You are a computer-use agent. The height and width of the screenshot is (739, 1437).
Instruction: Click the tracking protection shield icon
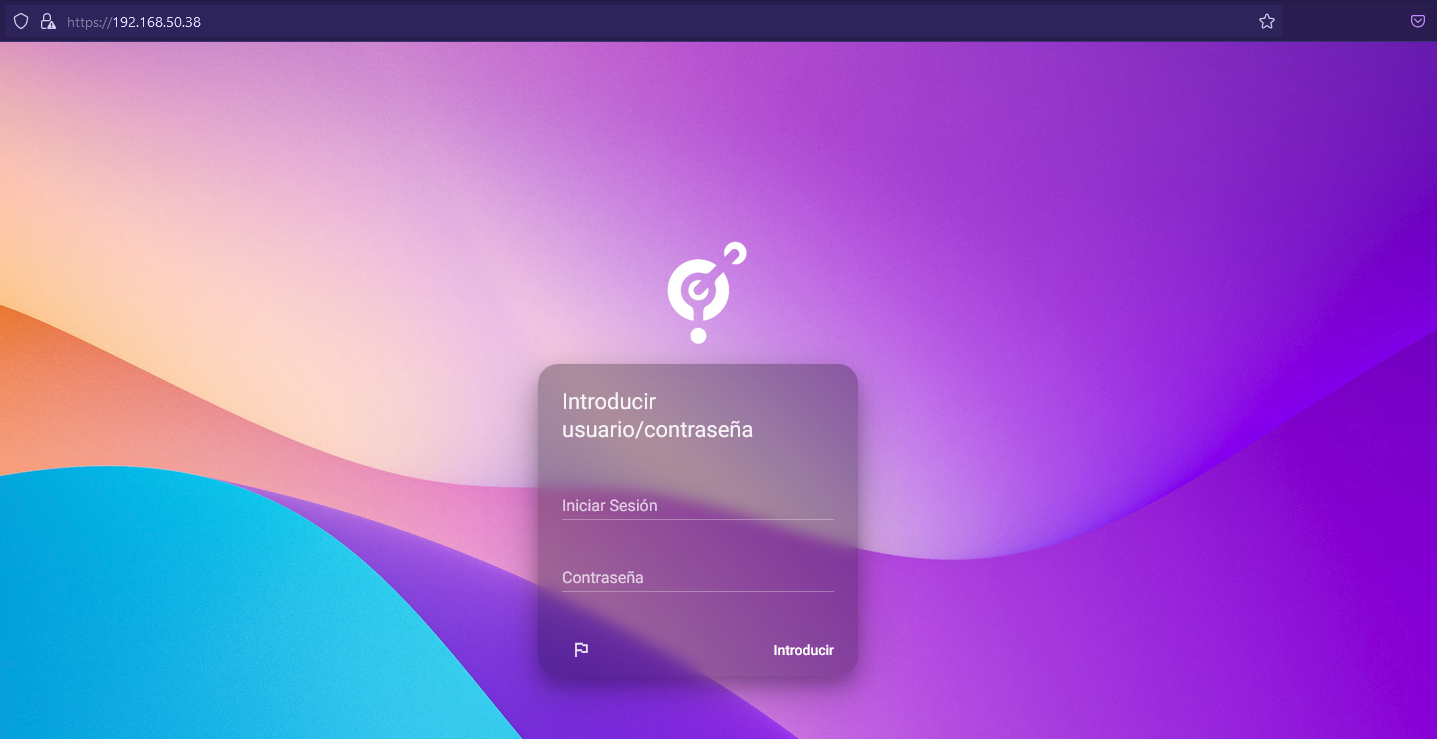20,21
